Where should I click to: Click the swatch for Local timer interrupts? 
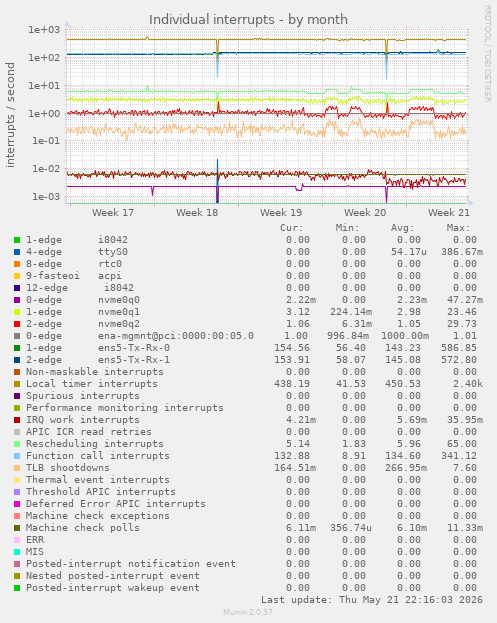(17, 384)
